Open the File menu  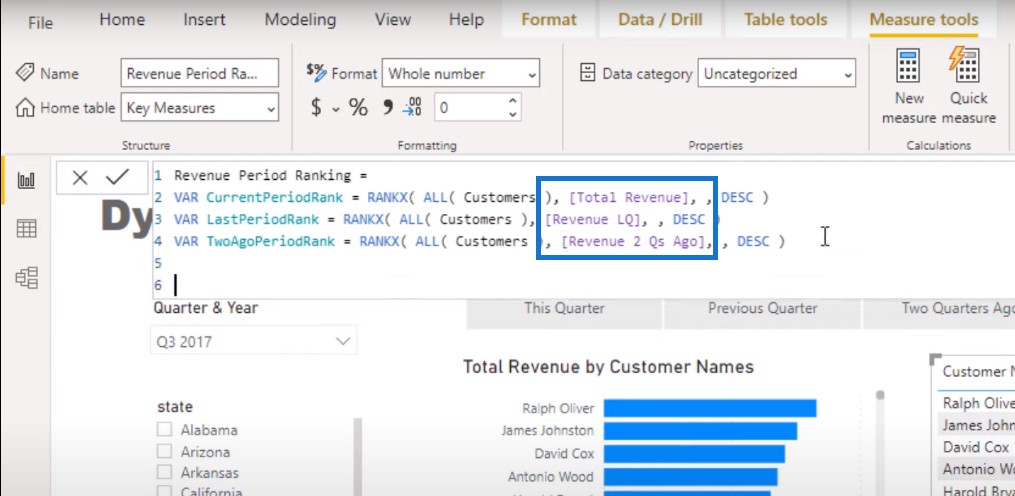[40, 23]
